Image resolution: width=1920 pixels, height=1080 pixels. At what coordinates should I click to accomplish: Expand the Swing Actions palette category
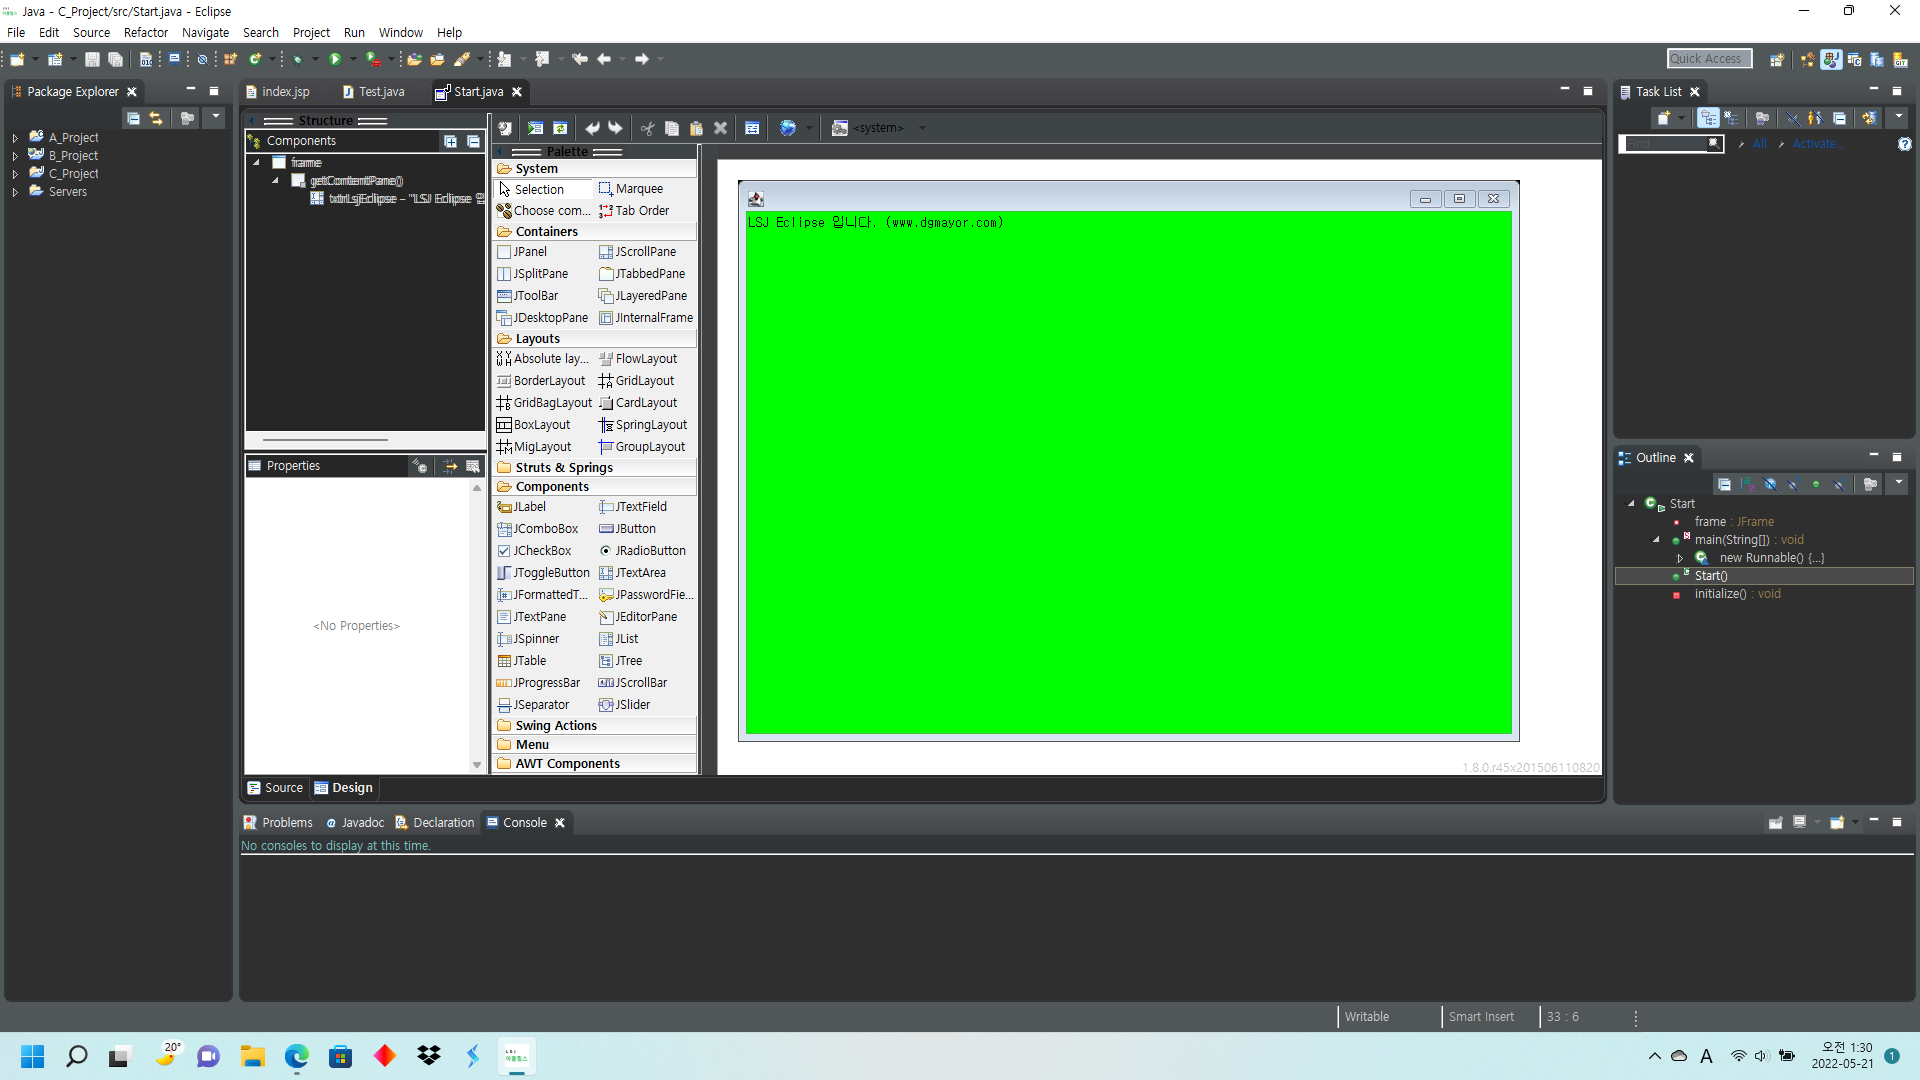[556, 726]
